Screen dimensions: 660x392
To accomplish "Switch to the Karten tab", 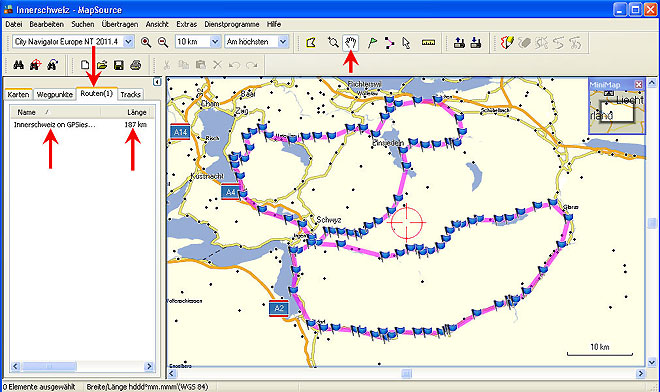I will (x=19, y=95).
